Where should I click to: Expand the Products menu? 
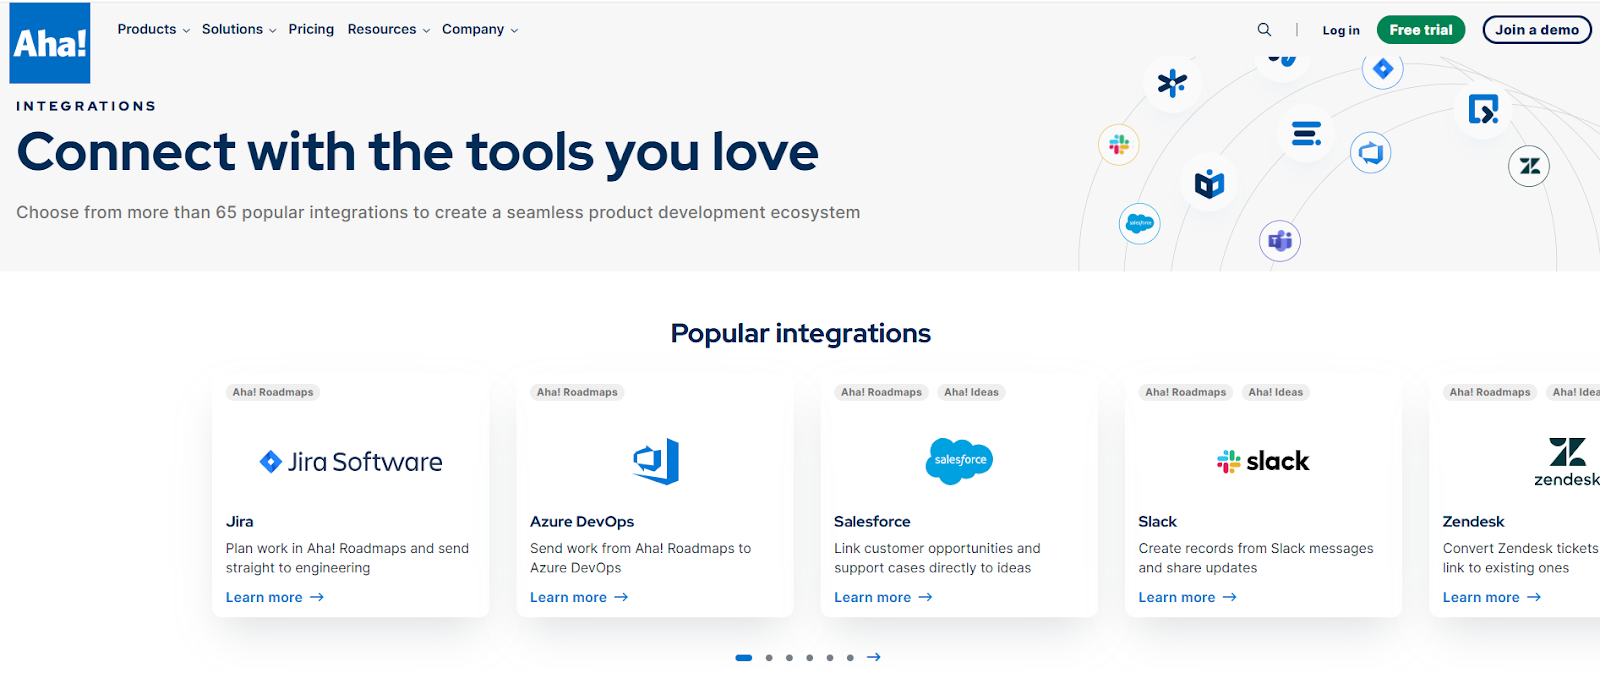pyautogui.click(x=153, y=29)
